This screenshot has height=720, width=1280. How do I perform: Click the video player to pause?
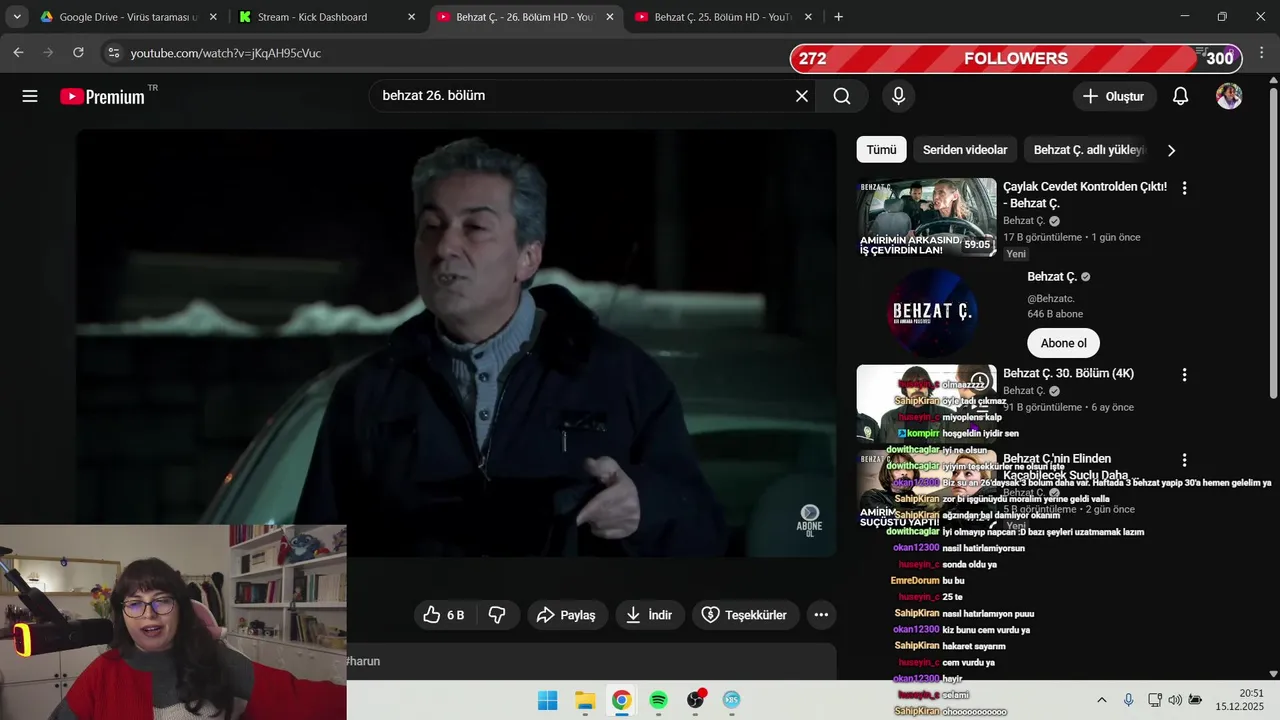[x=456, y=342]
